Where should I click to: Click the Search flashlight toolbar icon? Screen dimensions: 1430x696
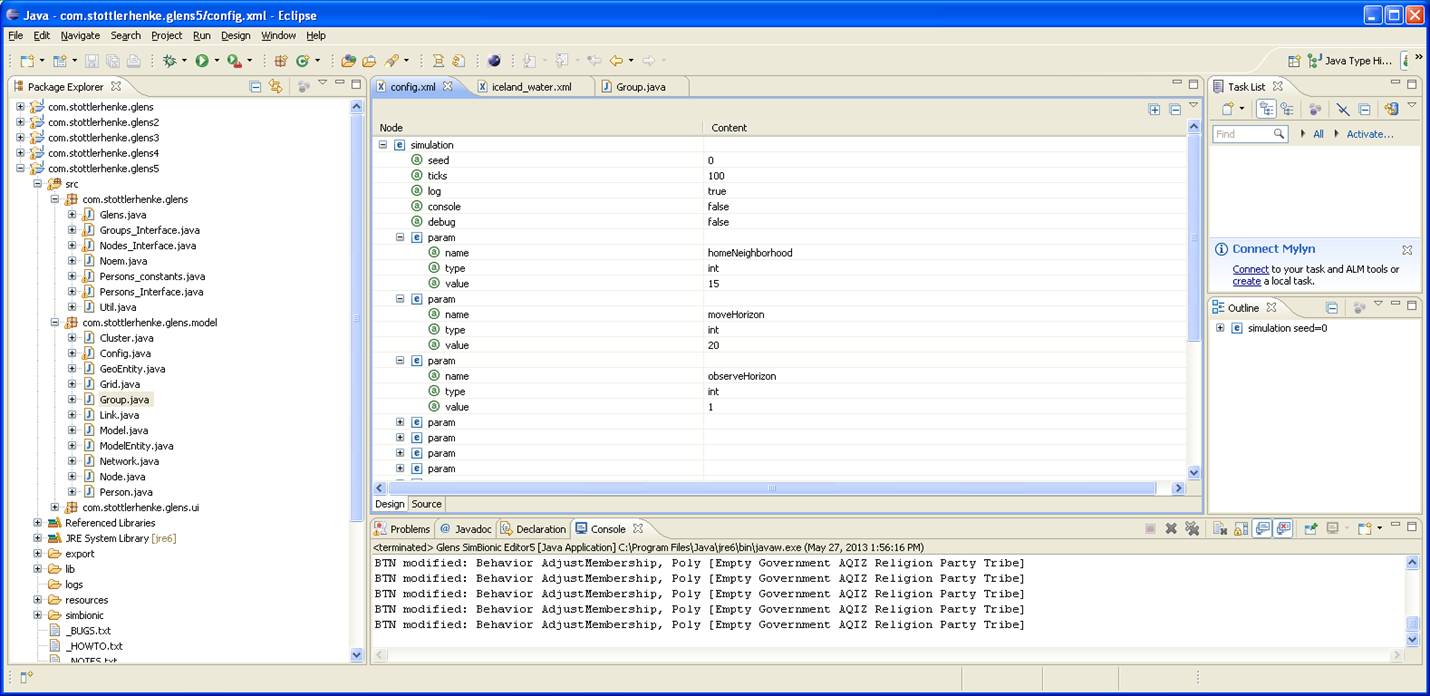pyautogui.click(x=392, y=61)
